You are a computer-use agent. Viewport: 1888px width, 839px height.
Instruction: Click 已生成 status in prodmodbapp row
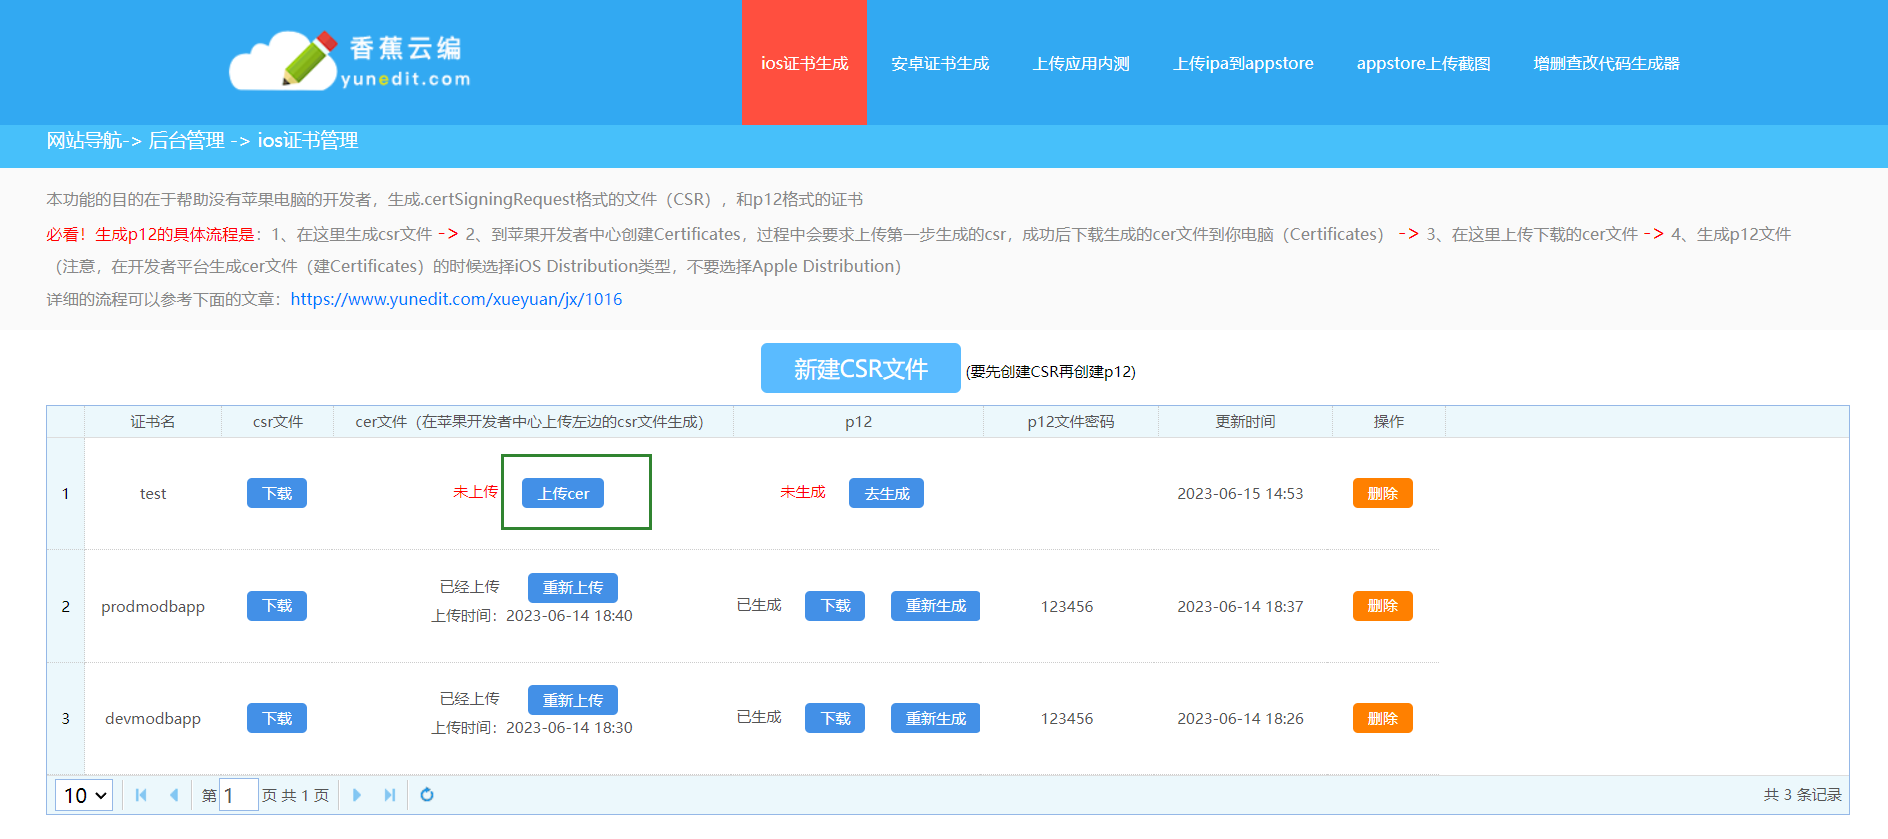click(x=759, y=605)
